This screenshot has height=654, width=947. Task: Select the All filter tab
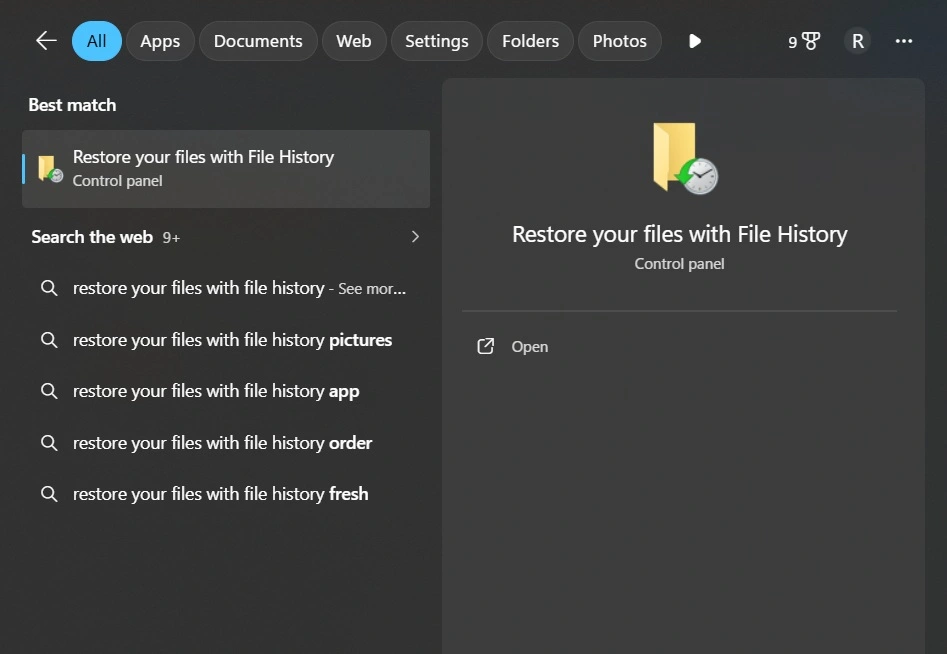click(97, 41)
